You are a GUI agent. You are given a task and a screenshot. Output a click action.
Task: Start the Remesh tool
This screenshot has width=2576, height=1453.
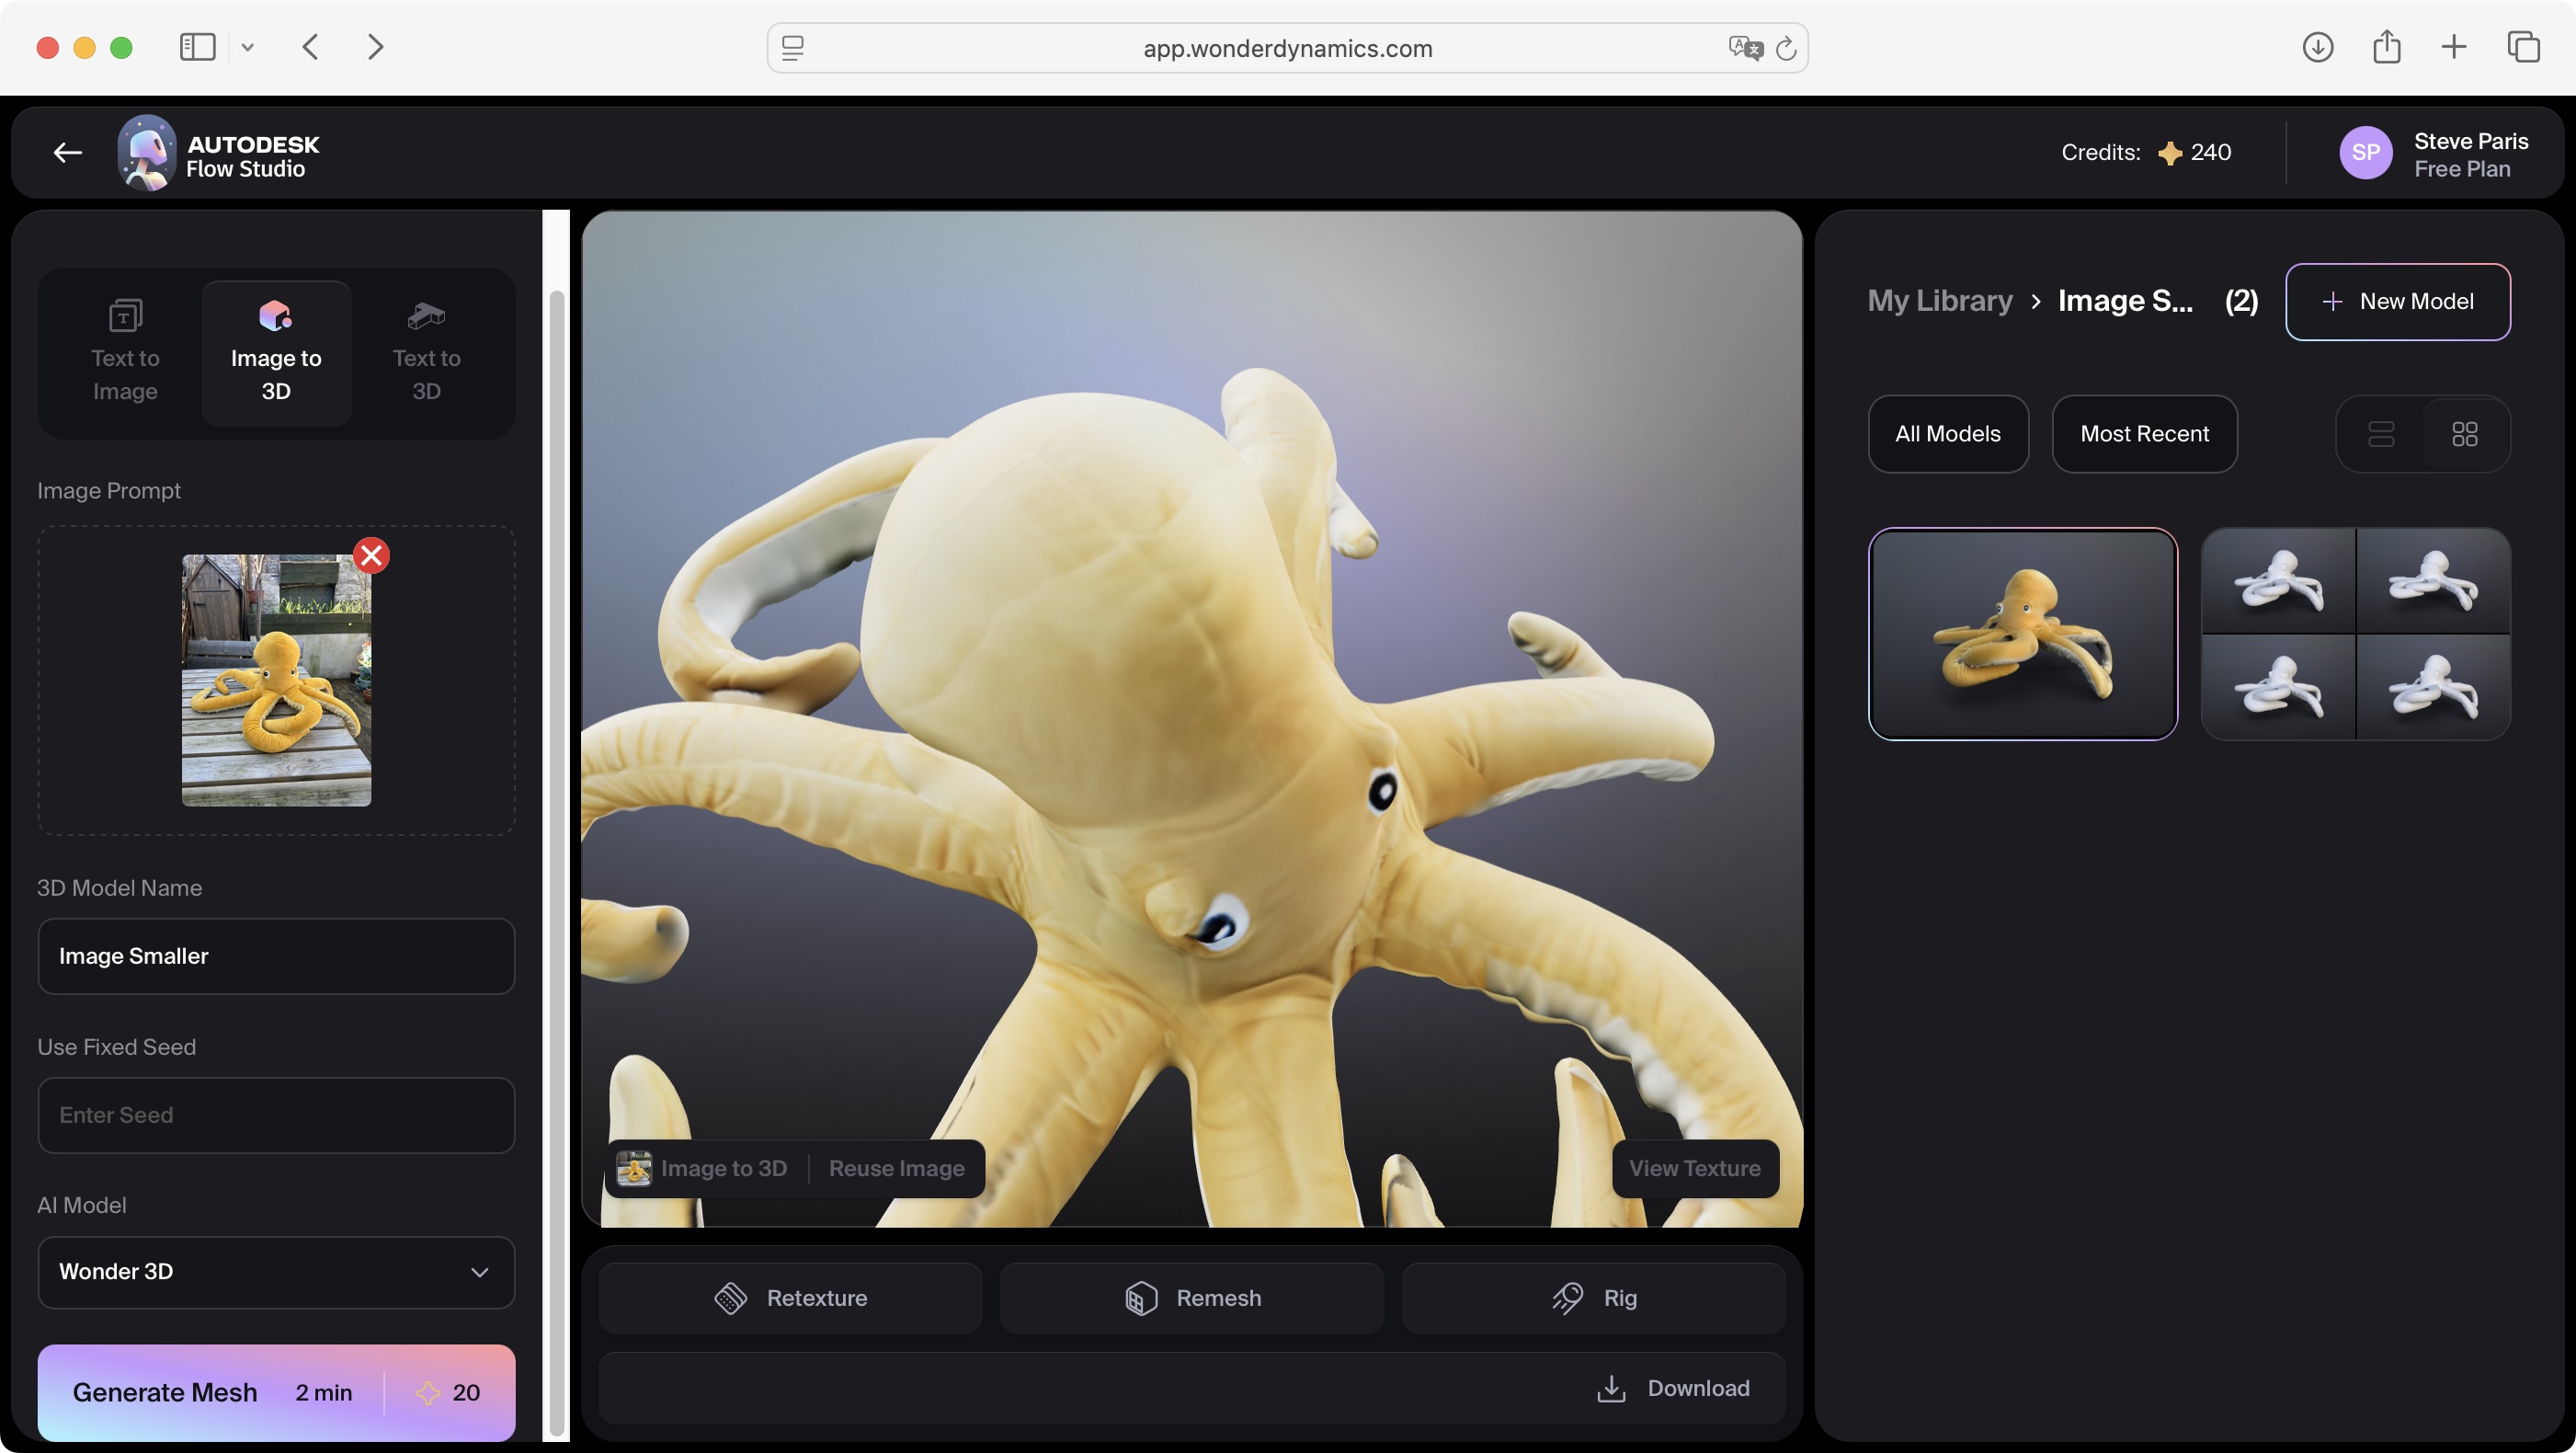point(1190,1297)
